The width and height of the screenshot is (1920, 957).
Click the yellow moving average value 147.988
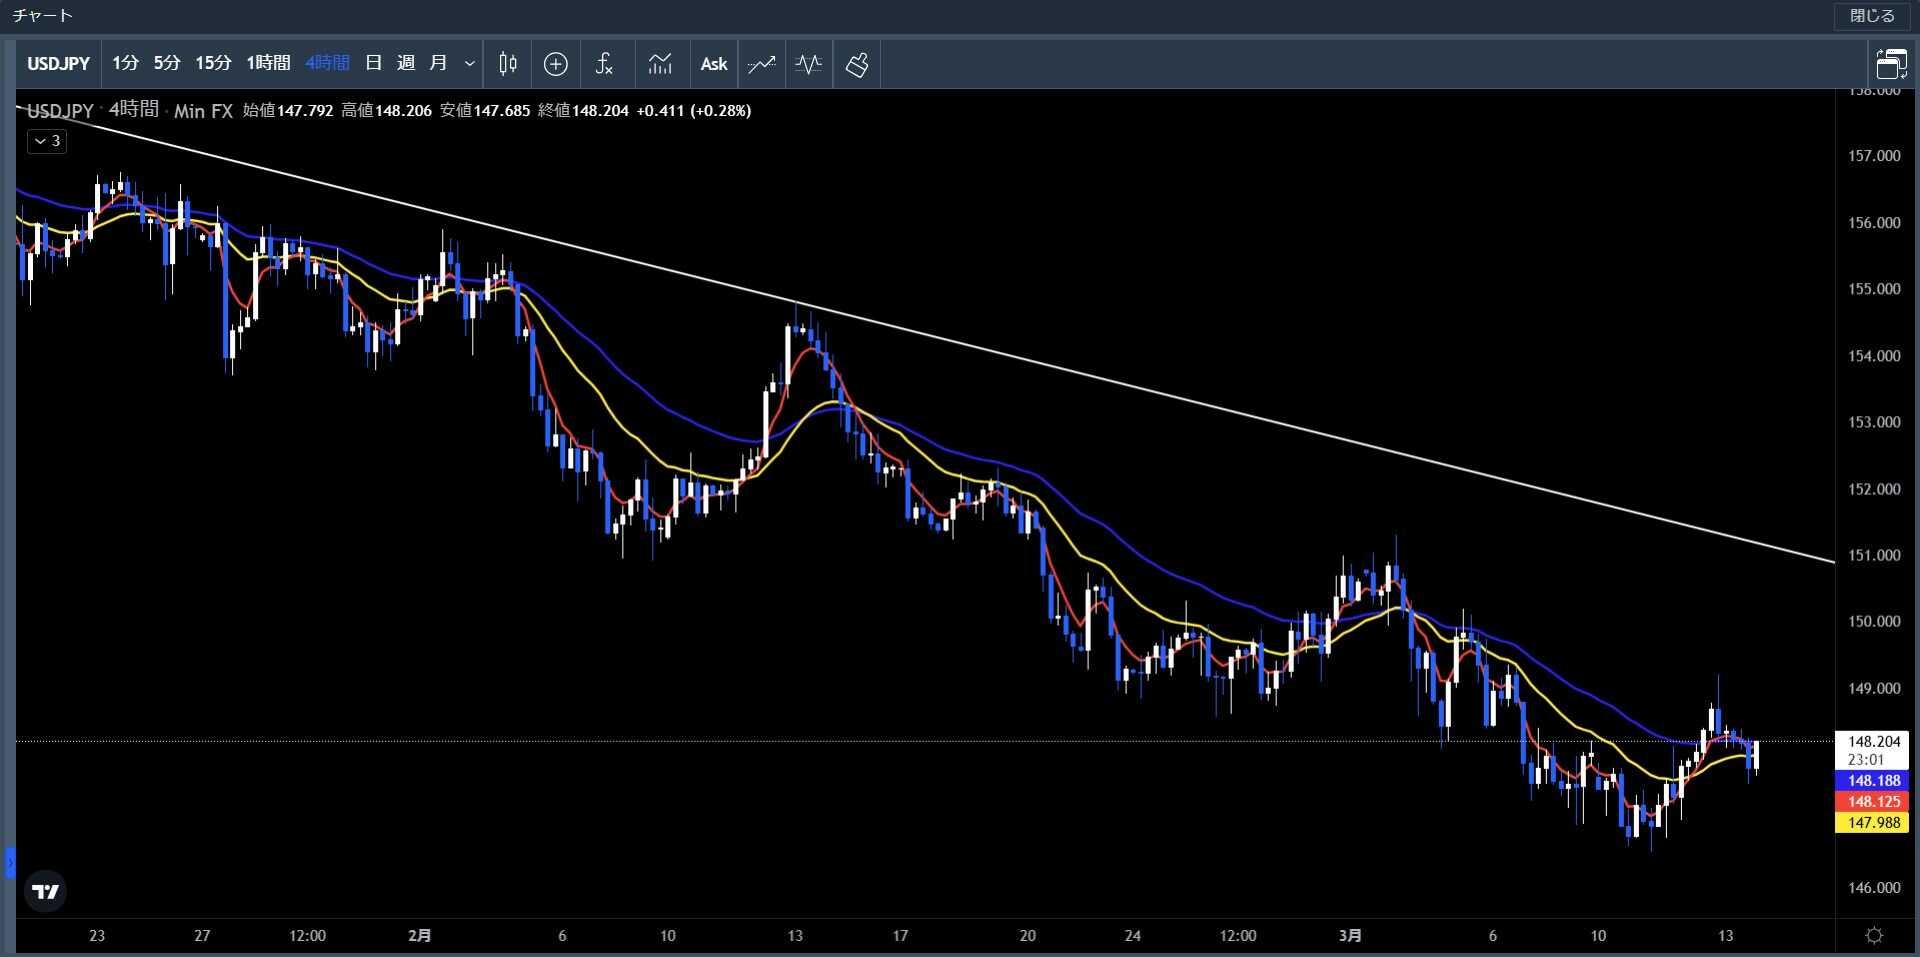(1873, 823)
